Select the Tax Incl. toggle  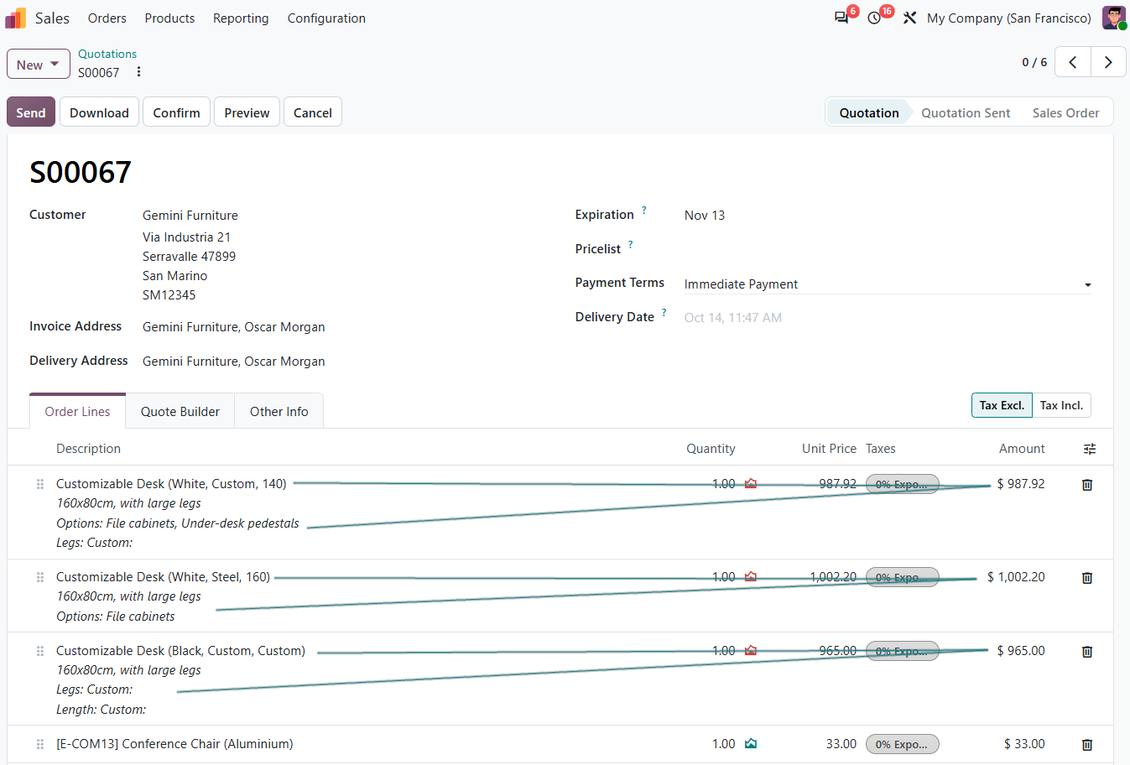[x=1062, y=406]
